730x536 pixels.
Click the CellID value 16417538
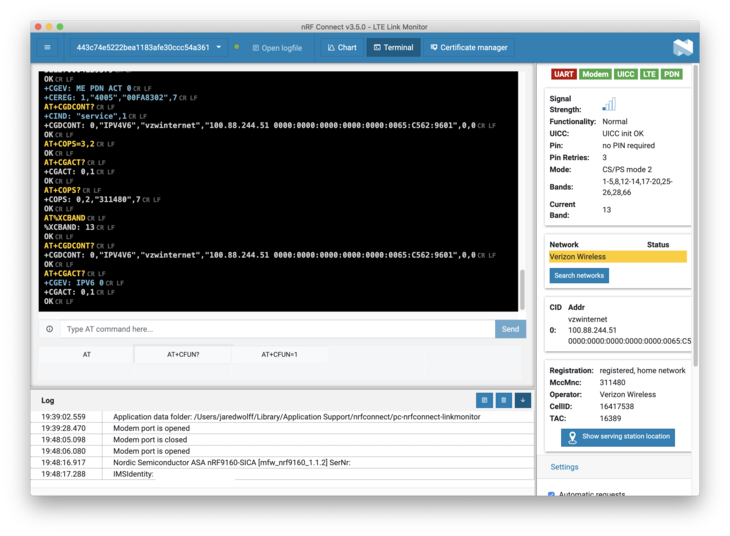616,407
